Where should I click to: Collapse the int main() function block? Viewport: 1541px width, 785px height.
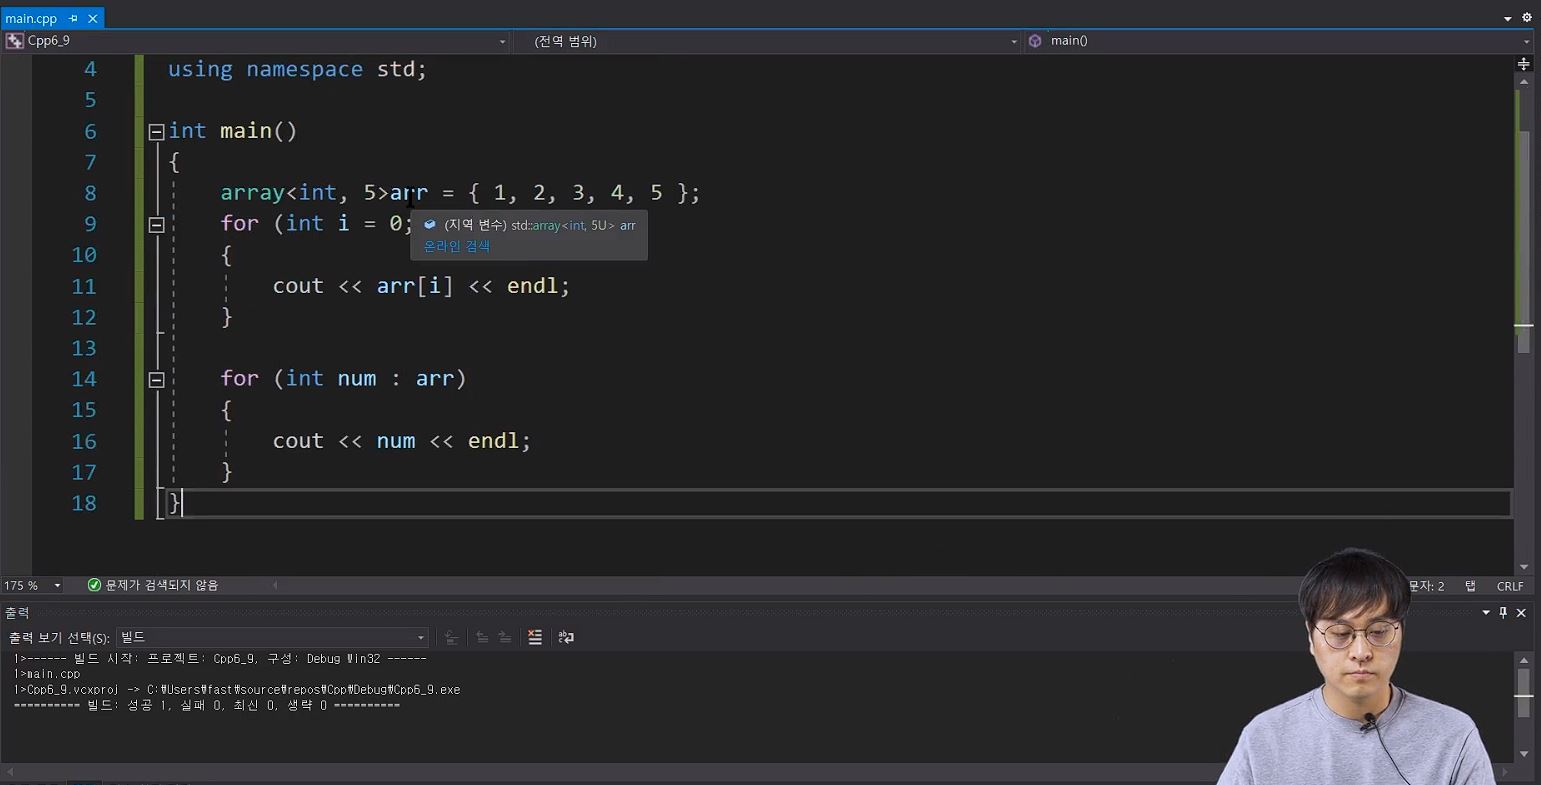[x=156, y=131]
